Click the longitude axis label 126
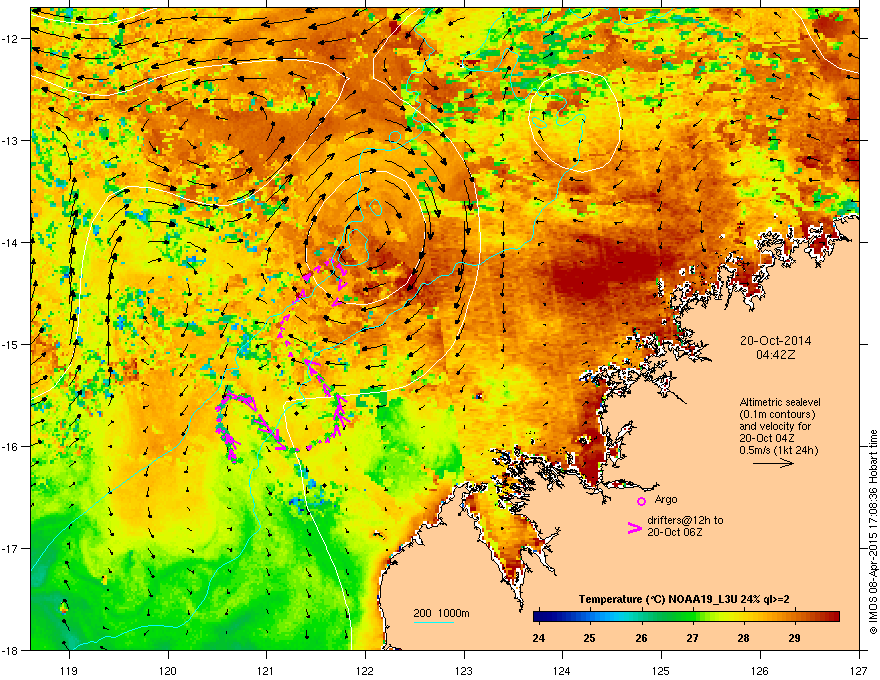Viewport: 880px width, 680px height. 760,670
